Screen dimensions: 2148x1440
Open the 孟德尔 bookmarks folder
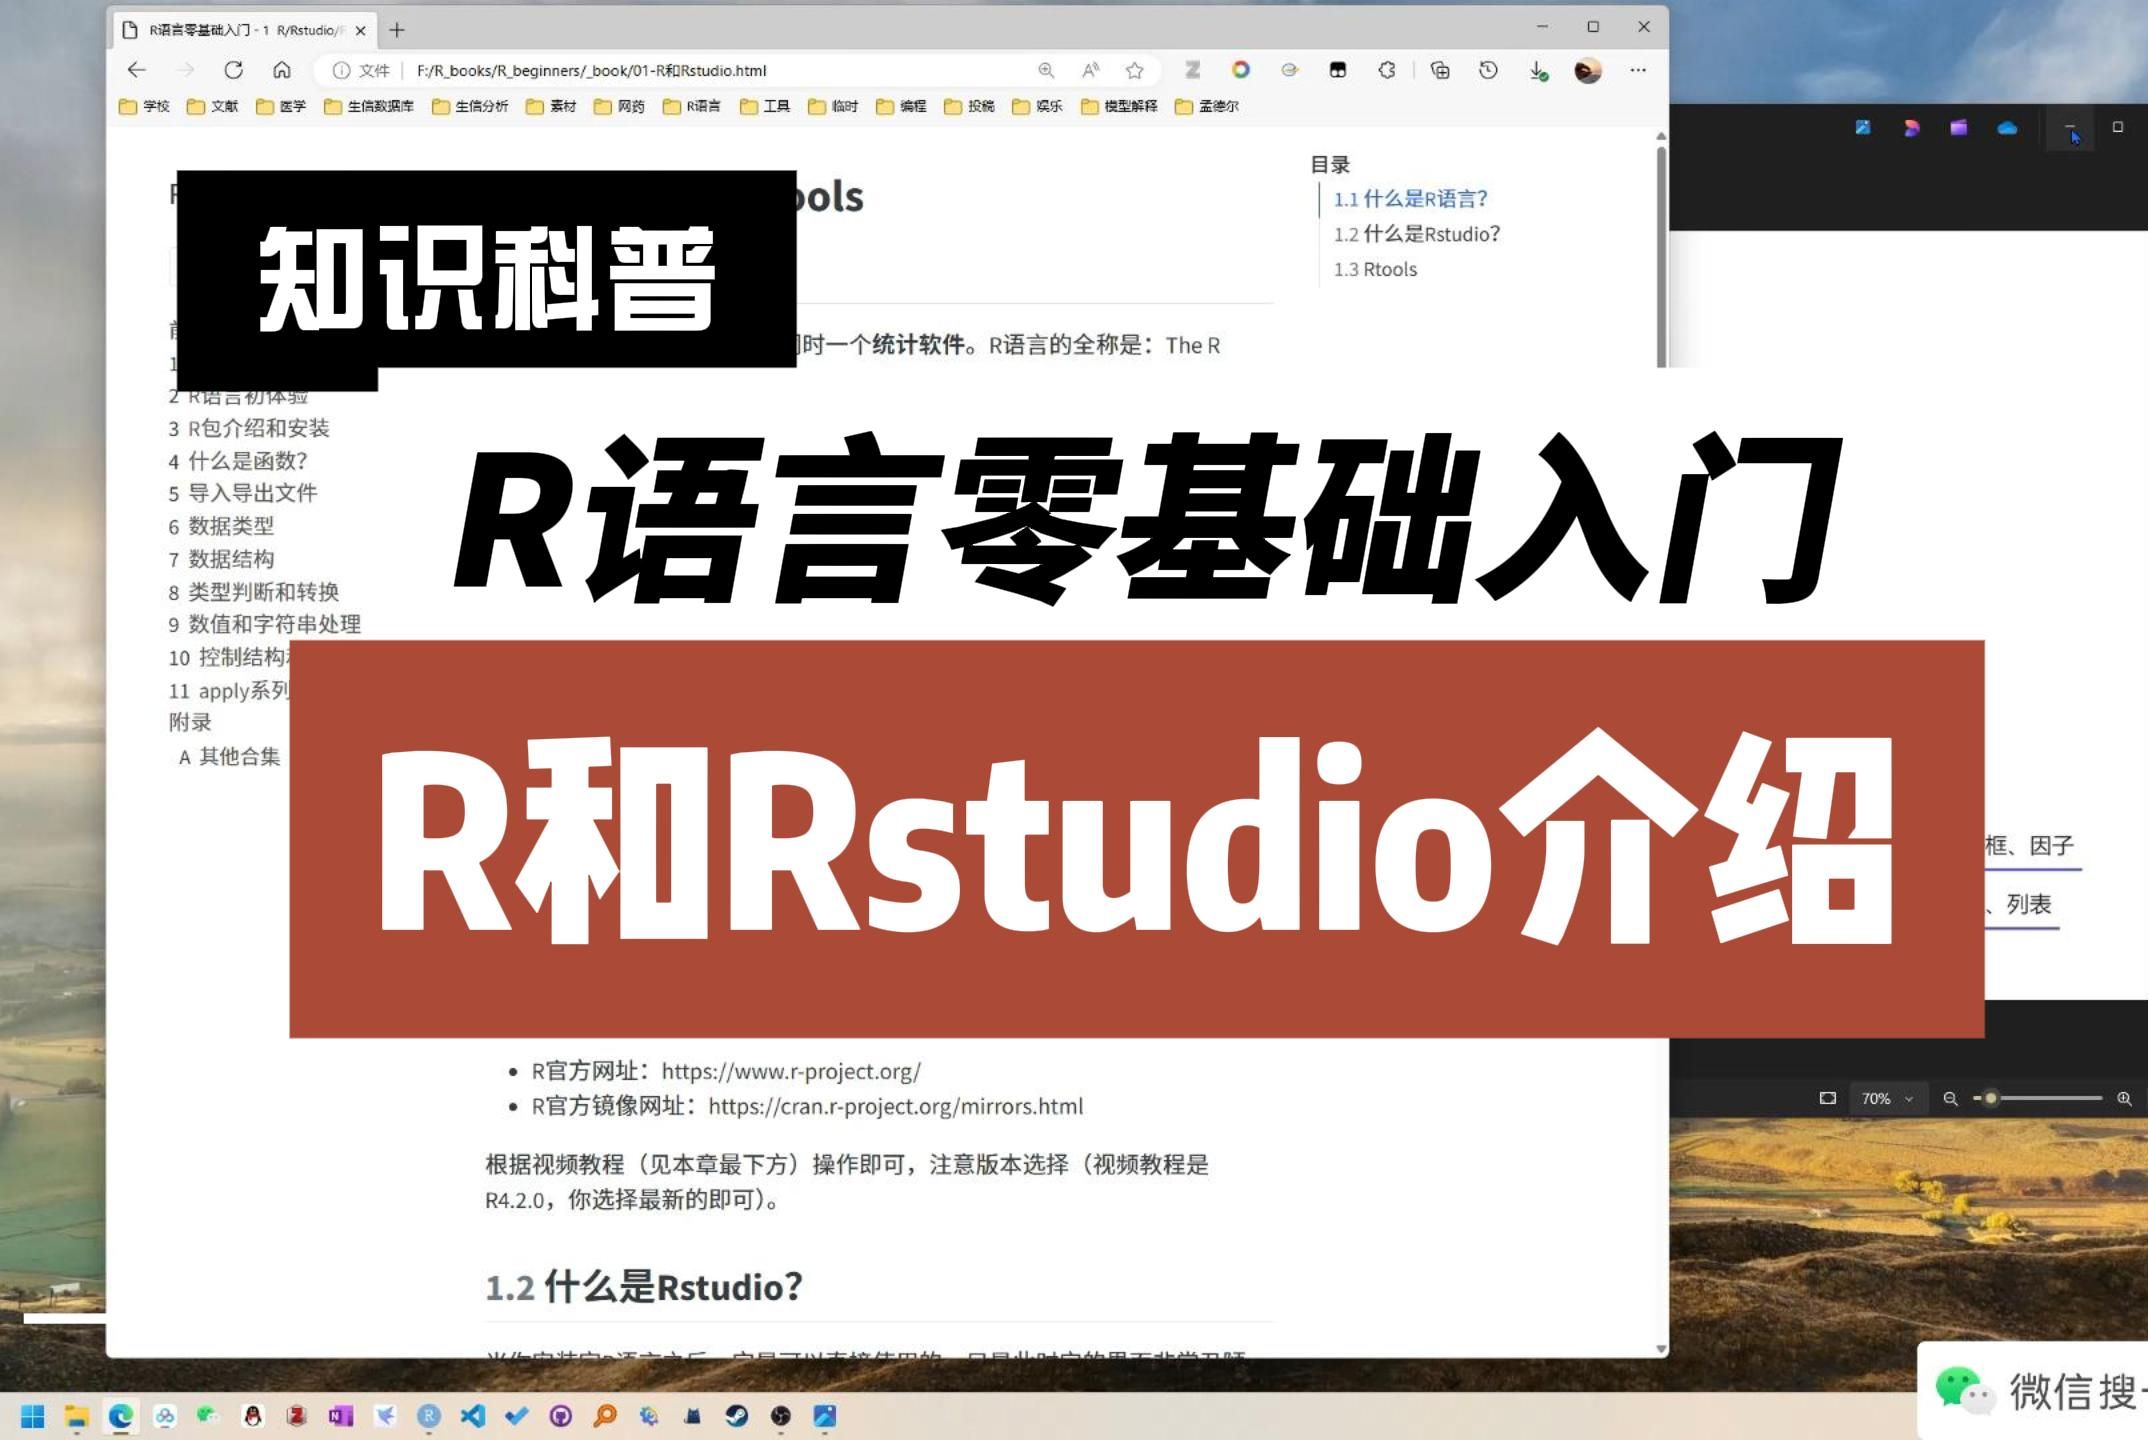tap(1207, 106)
